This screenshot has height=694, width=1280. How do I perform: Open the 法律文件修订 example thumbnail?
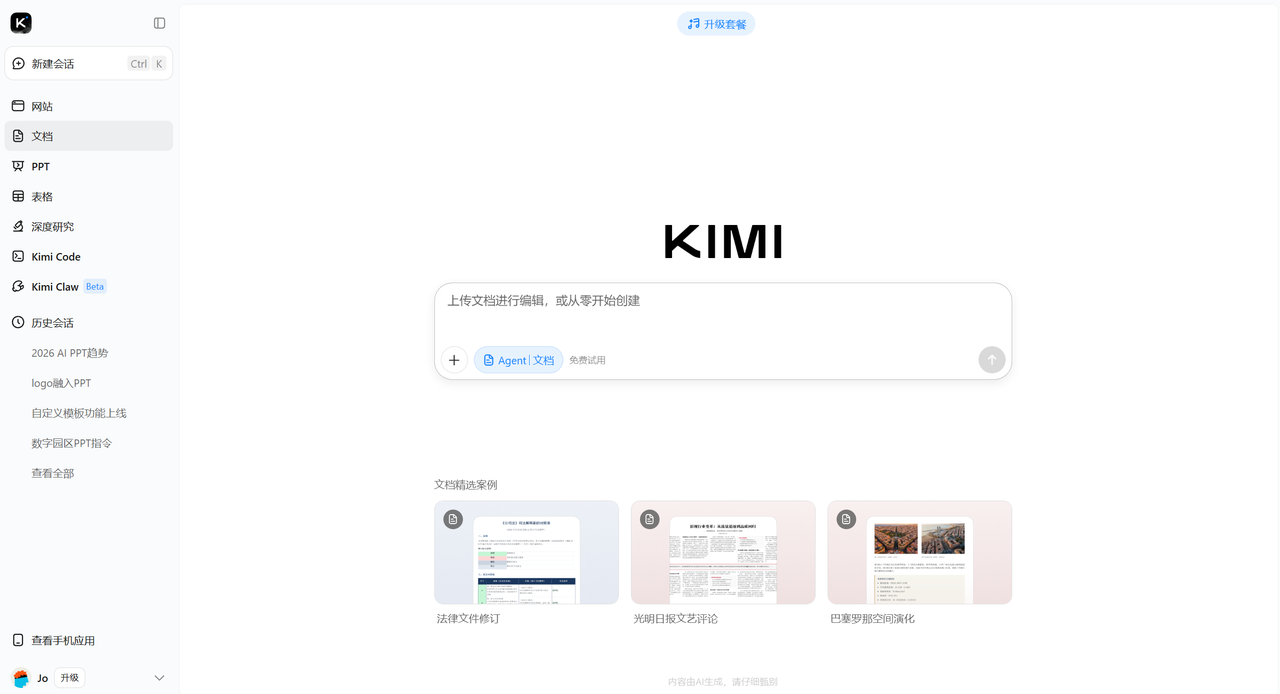(526, 552)
